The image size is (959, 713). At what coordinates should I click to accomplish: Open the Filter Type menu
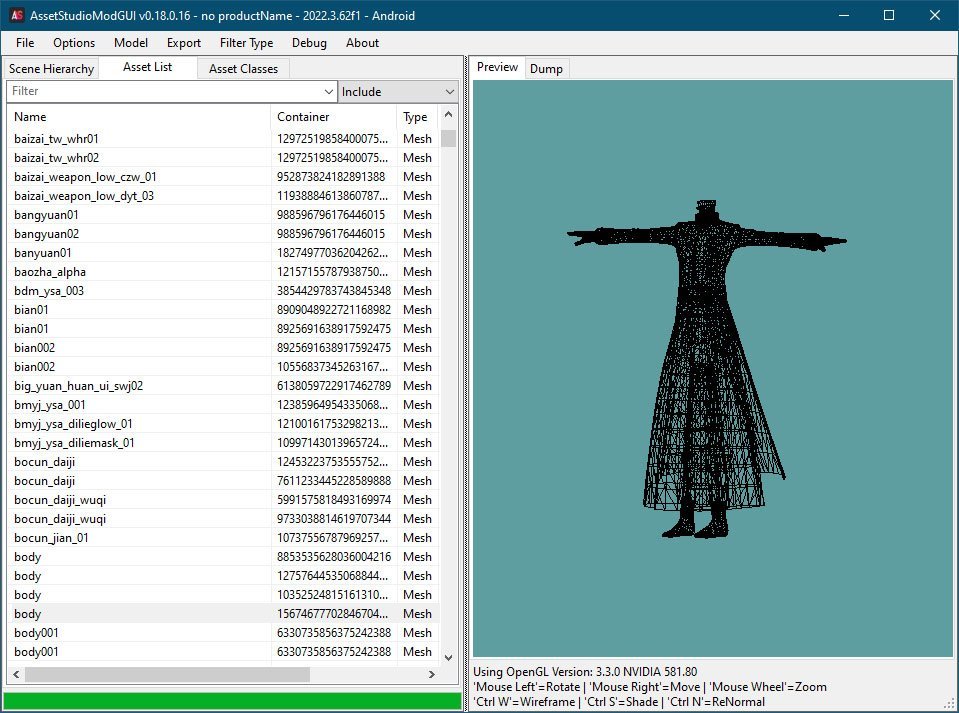(246, 43)
